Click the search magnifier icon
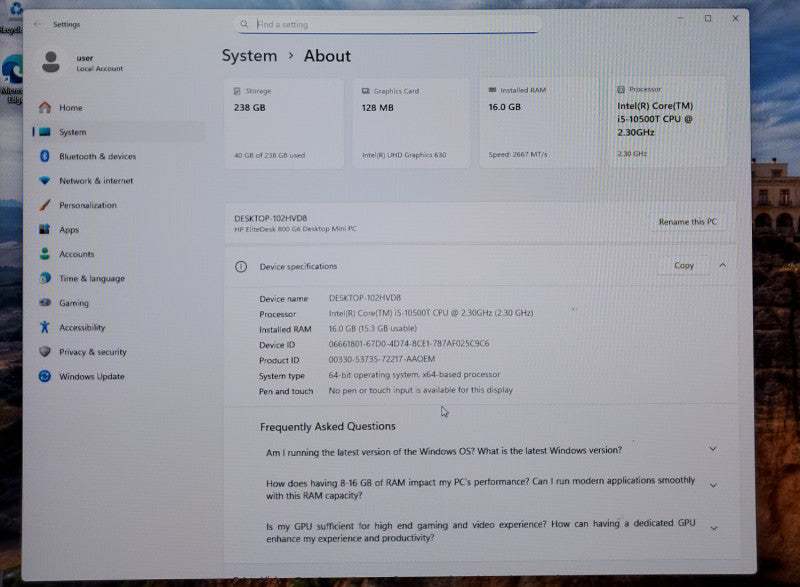This screenshot has height=587, width=800. click(244, 23)
